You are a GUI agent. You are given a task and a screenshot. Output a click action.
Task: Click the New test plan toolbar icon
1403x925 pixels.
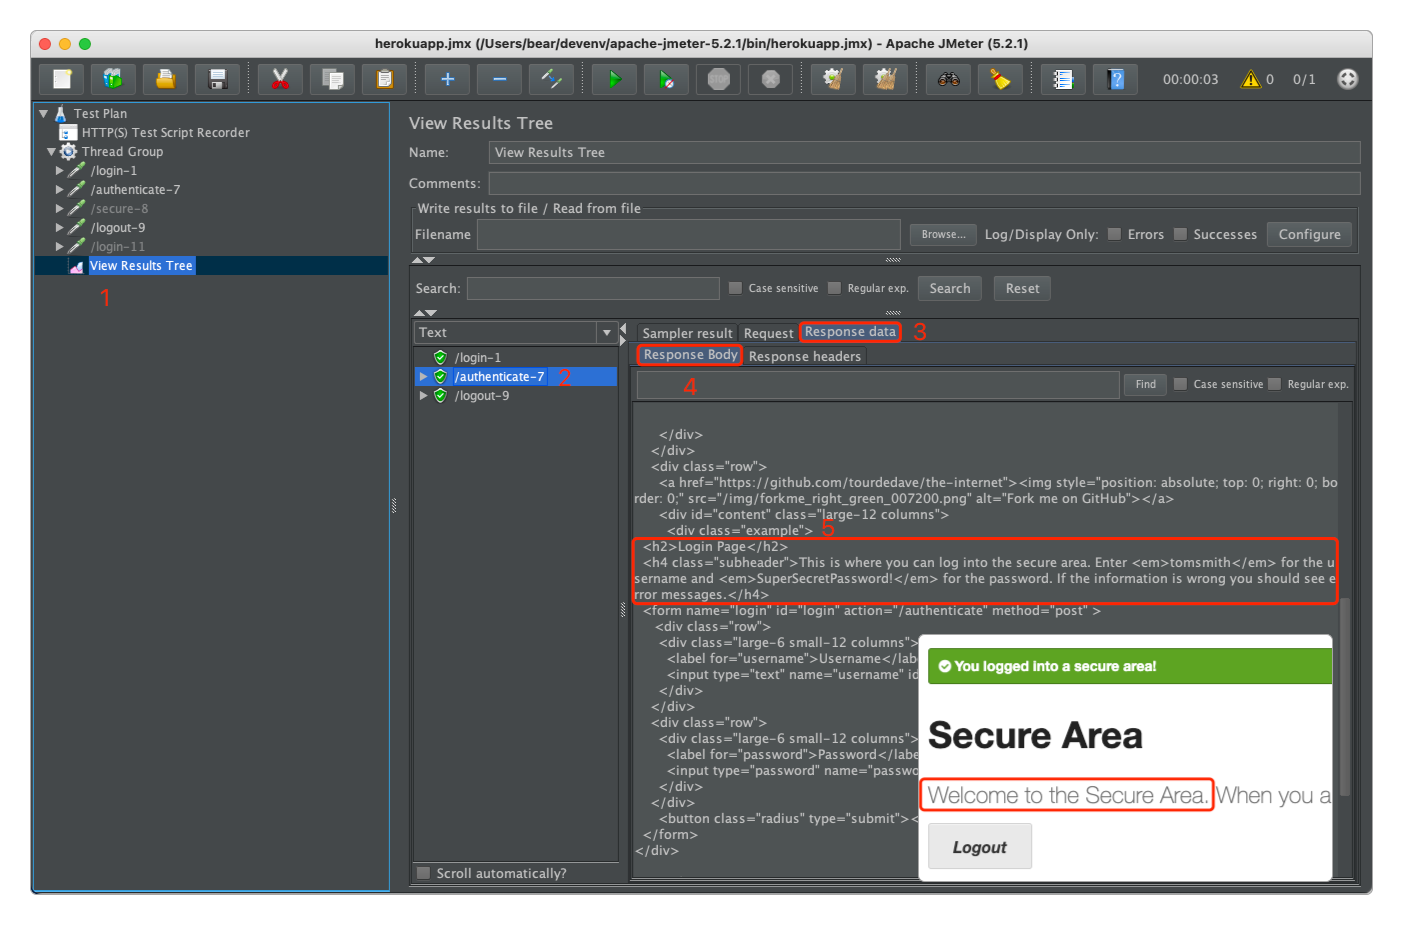point(62,79)
